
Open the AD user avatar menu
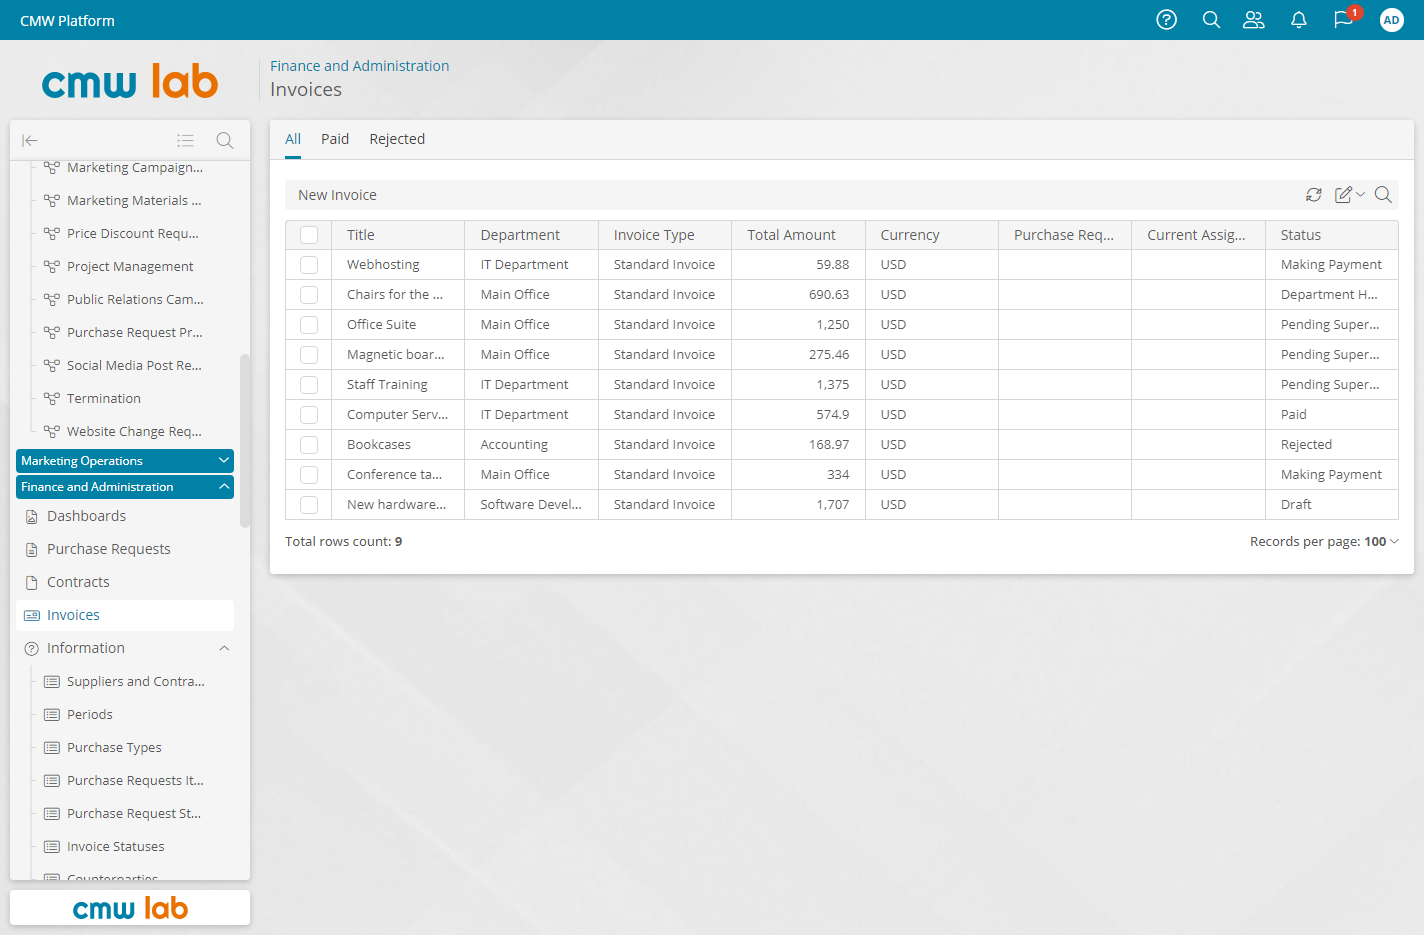[x=1391, y=20]
